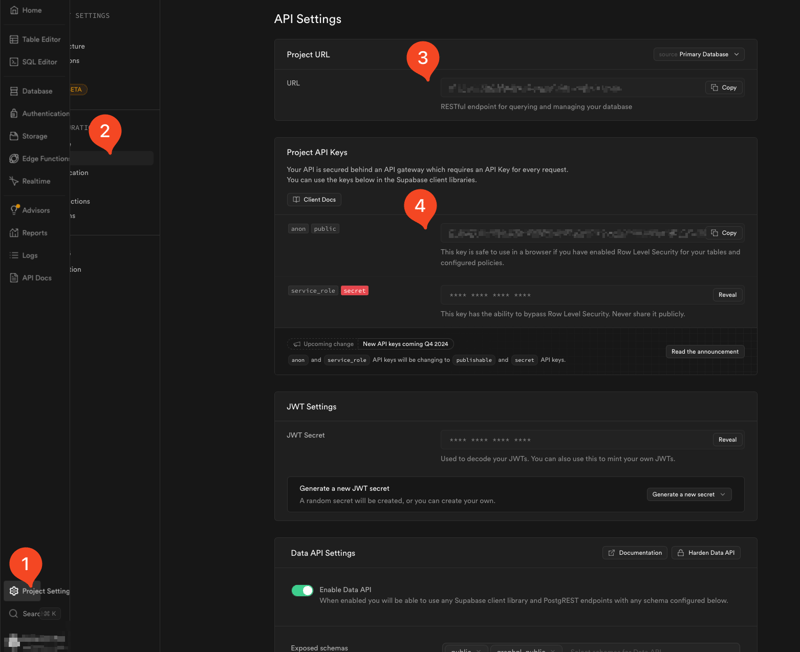Open the Advisors panel
The width and height of the screenshot is (800, 652).
click(x=14, y=208)
